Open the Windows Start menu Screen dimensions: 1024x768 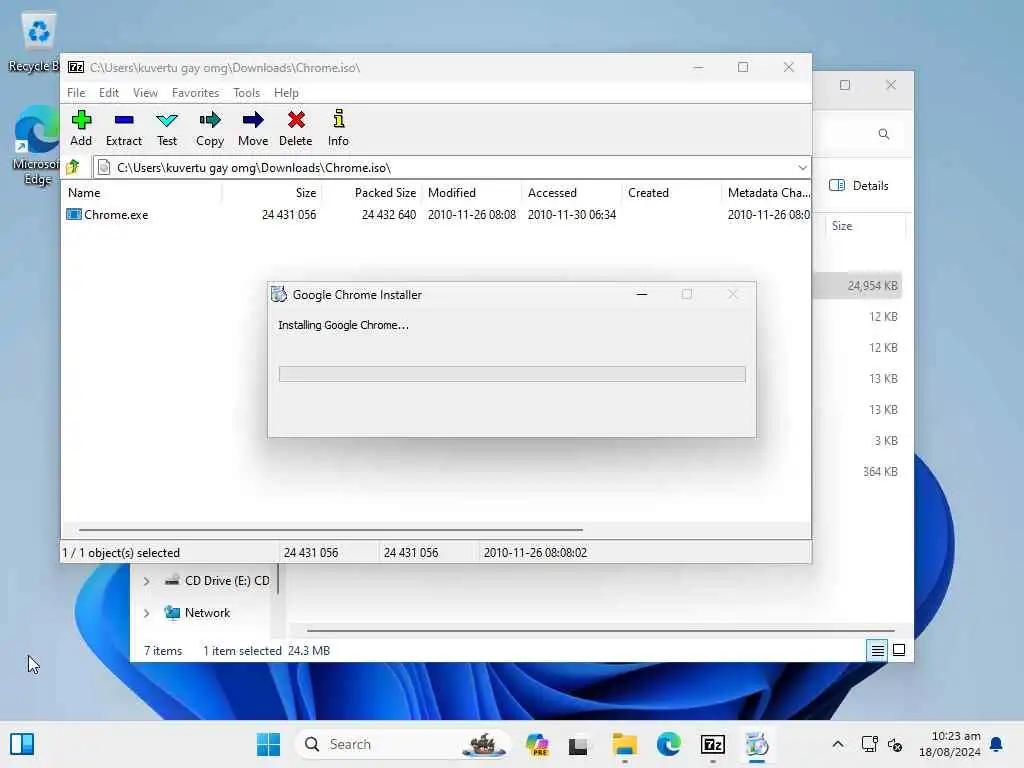tap(268, 744)
